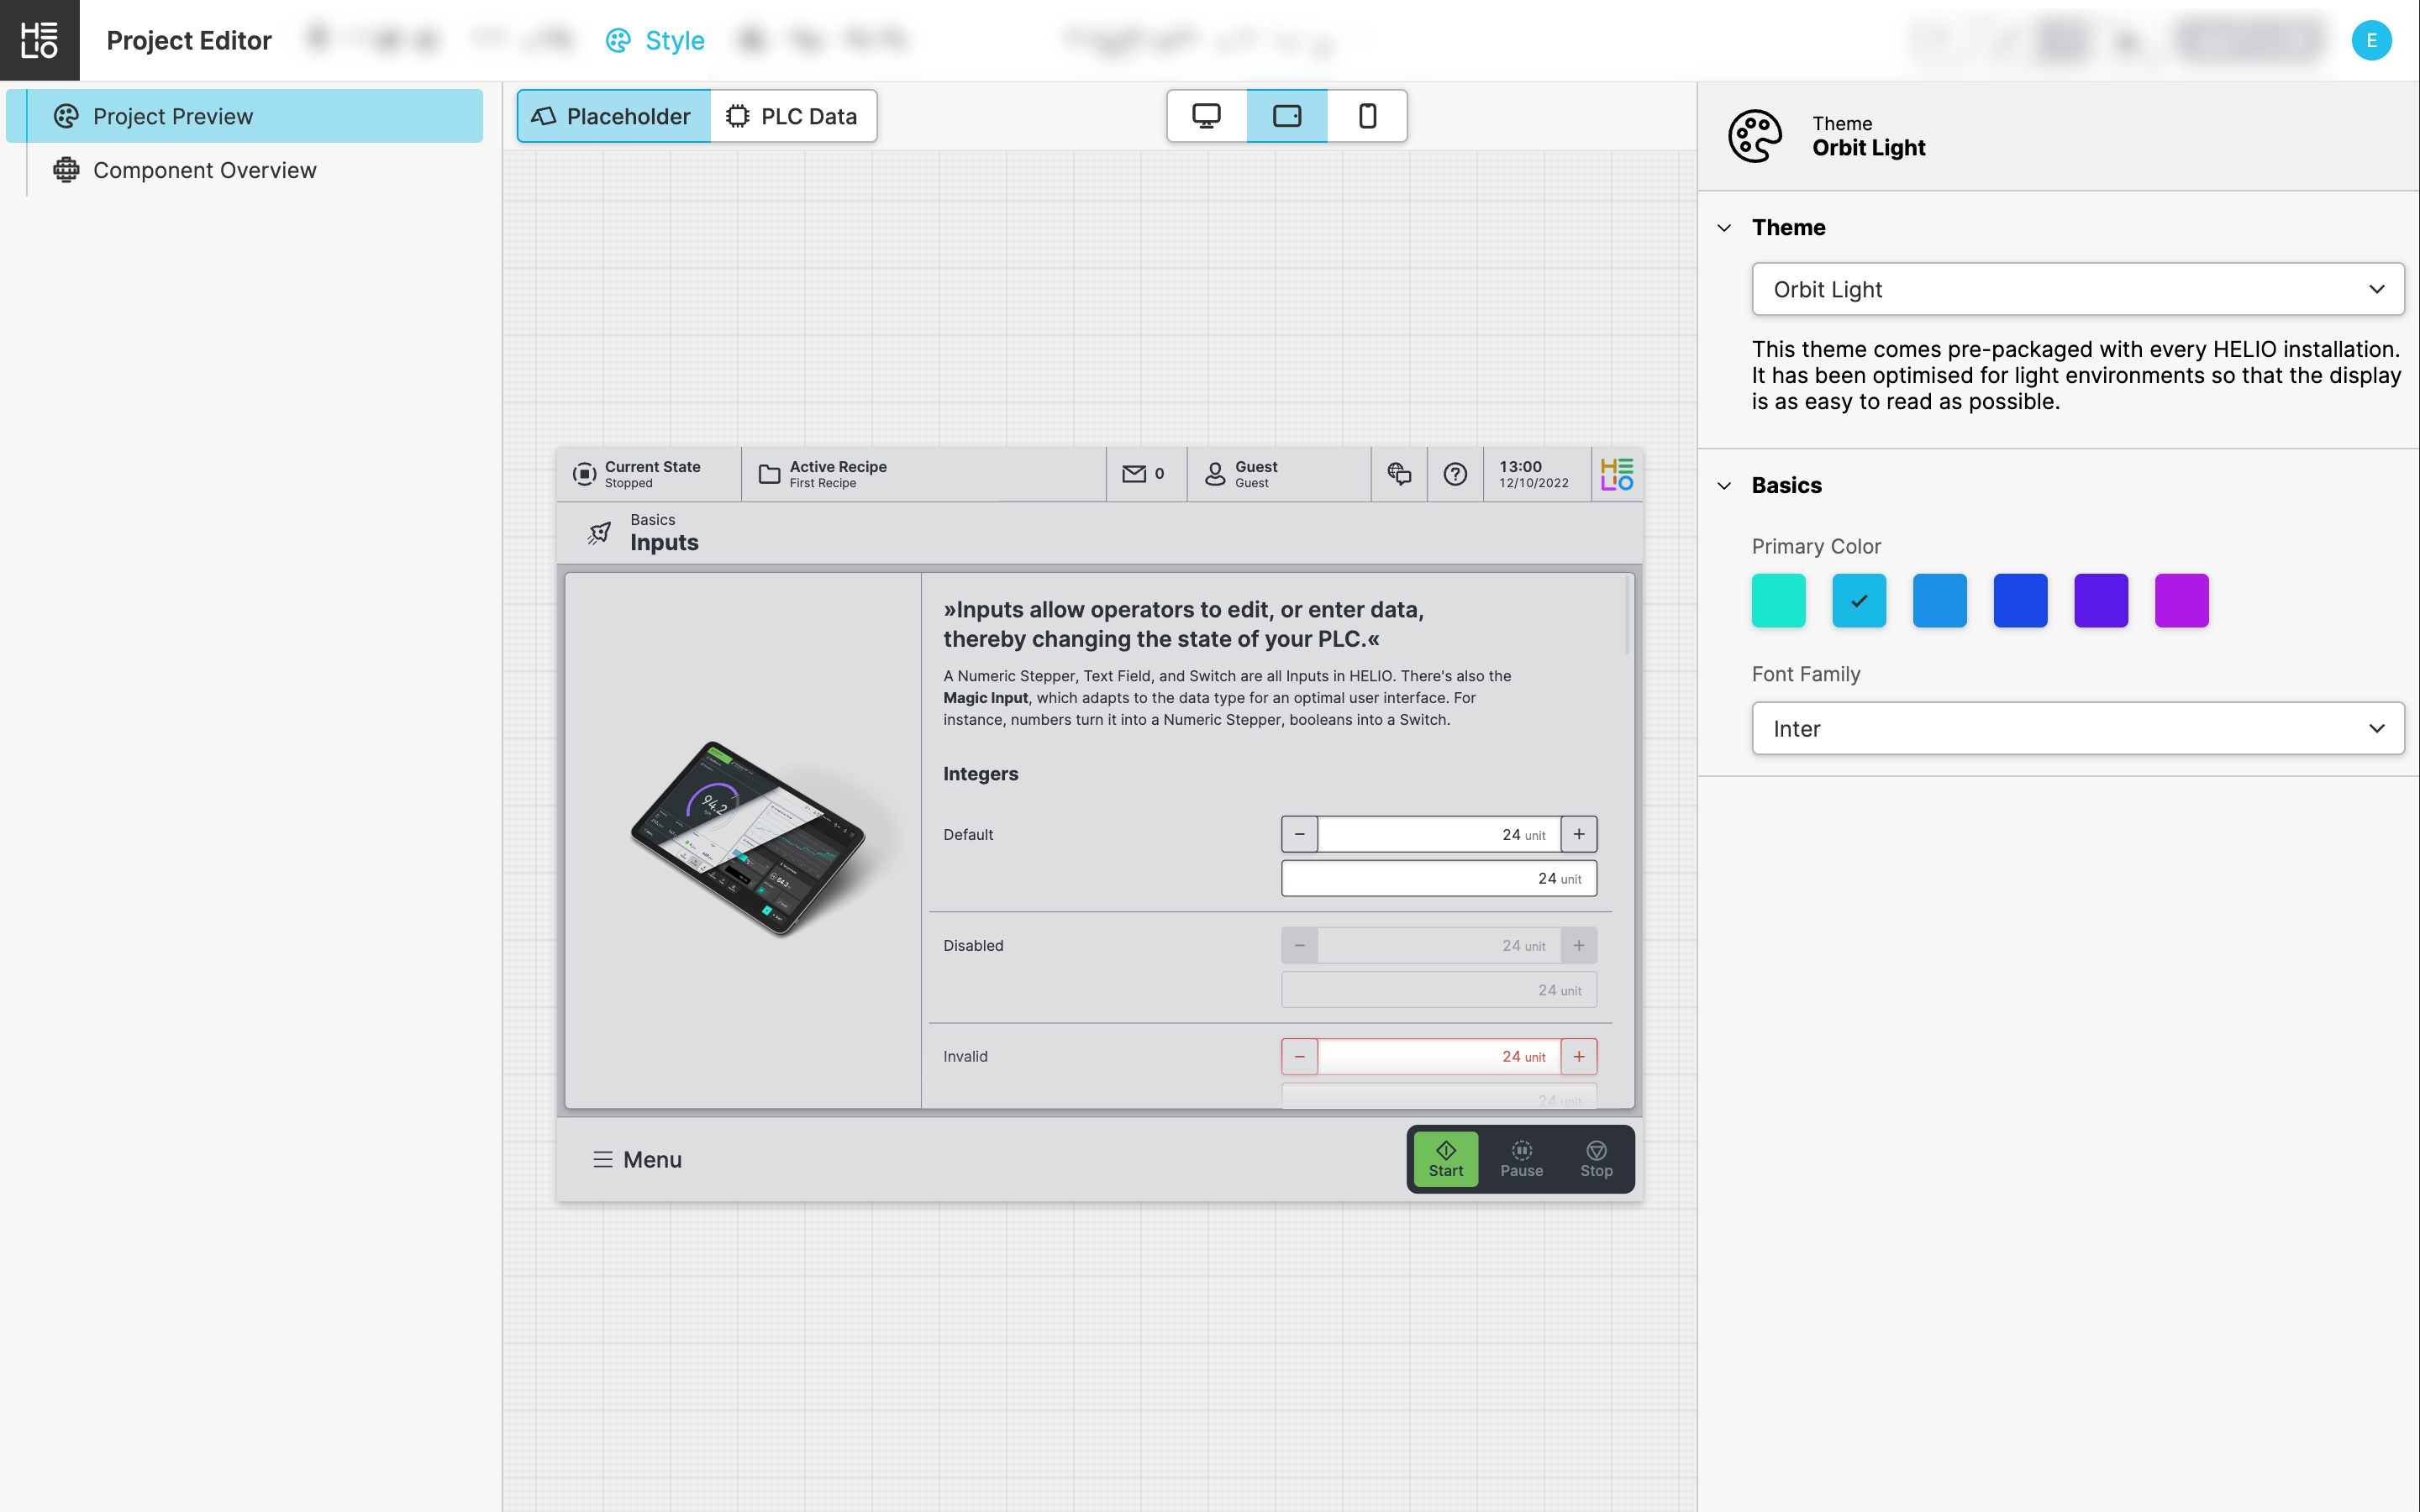Image resolution: width=2420 pixels, height=1512 pixels.
Task: Open the messages envelope icon
Action: (1134, 474)
